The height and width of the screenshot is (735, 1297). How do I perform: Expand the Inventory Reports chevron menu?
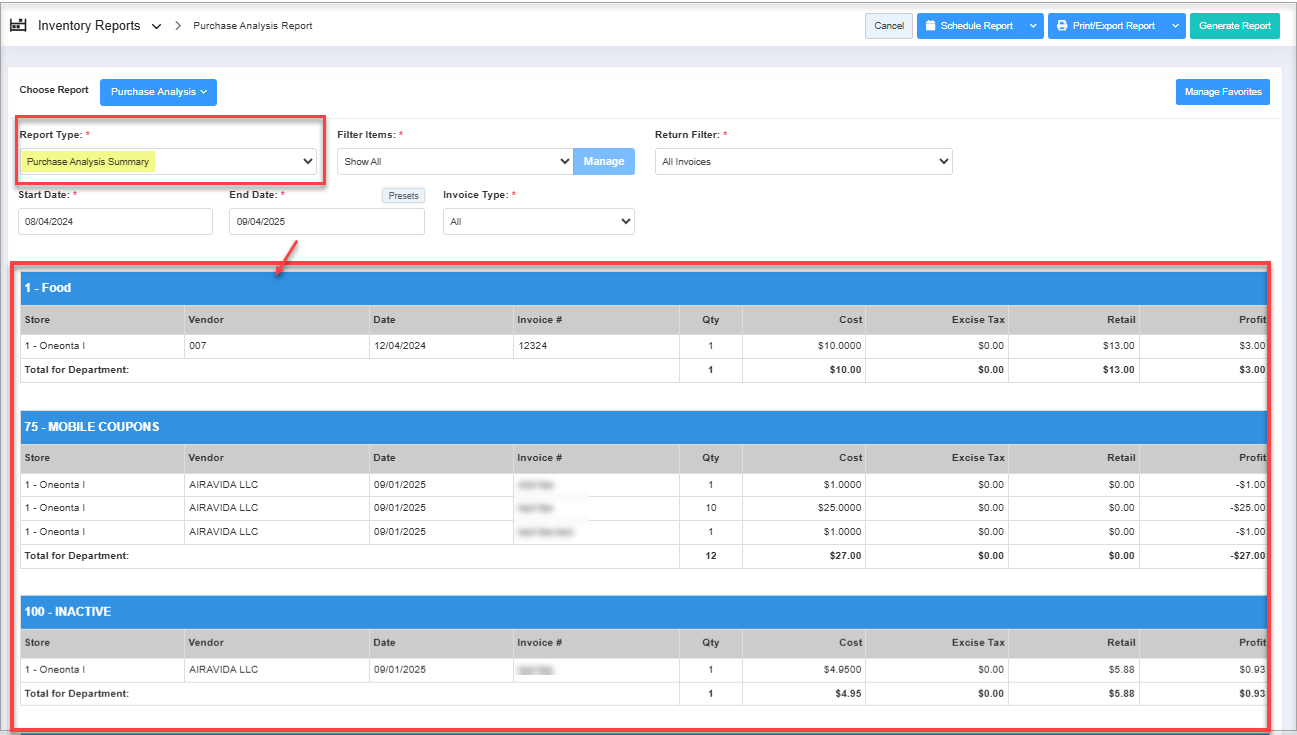[x=156, y=27]
